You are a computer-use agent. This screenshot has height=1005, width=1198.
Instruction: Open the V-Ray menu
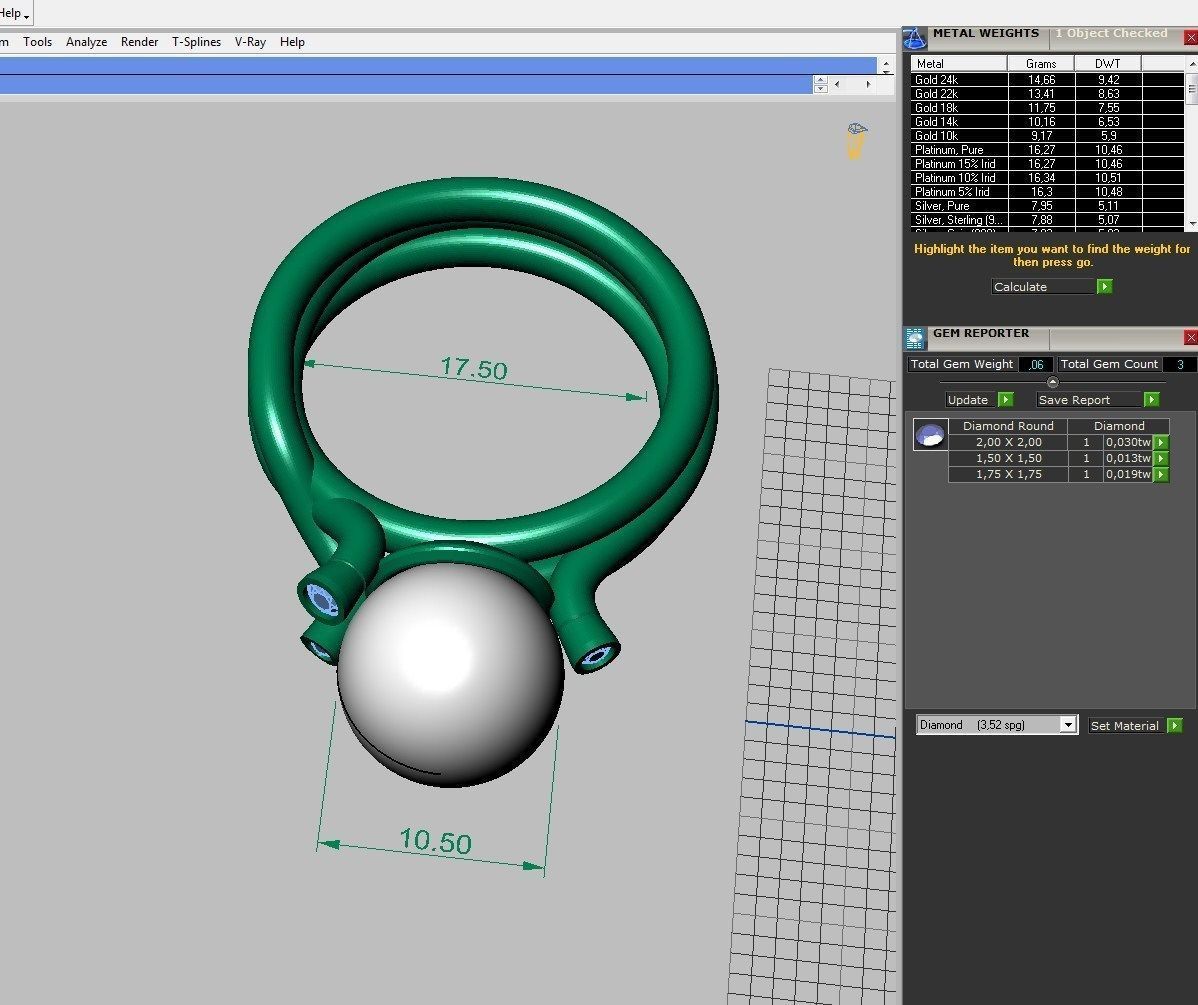tap(250, 42)
